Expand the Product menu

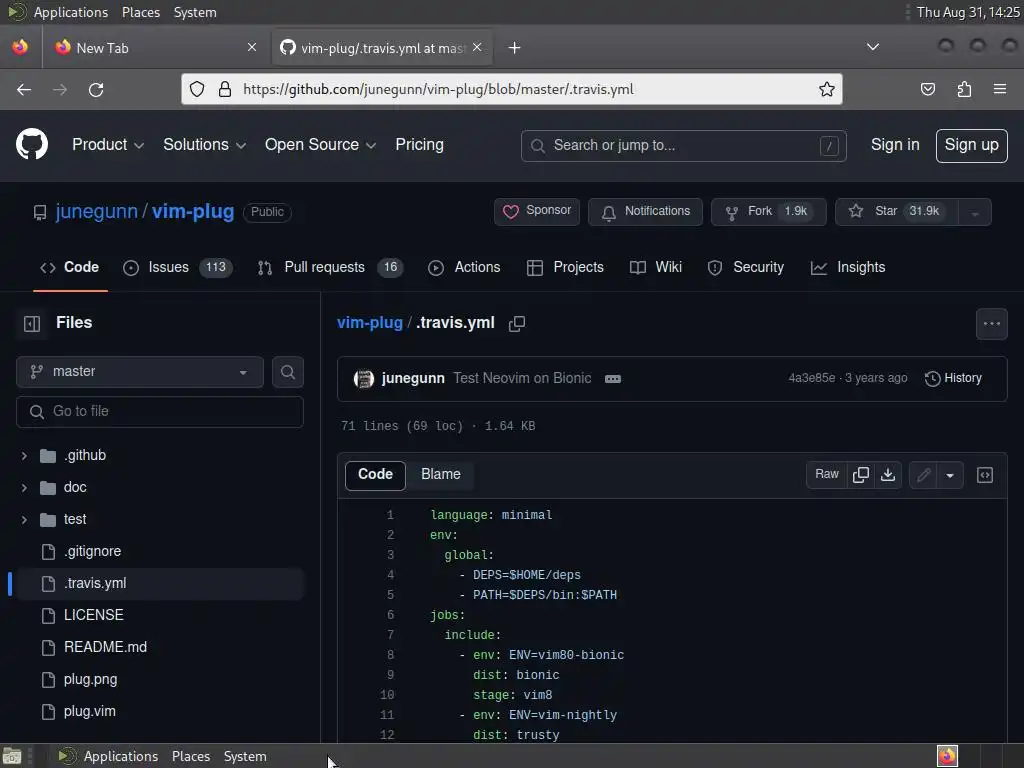tap(108, 145)
